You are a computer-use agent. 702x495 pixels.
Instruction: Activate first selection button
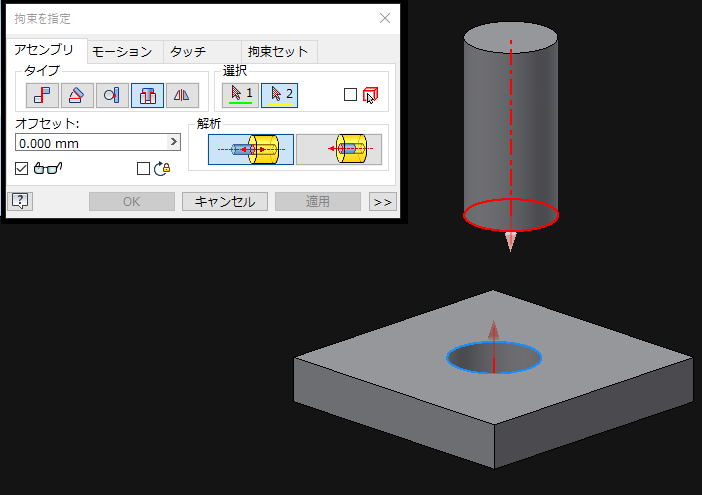point(240,95)
